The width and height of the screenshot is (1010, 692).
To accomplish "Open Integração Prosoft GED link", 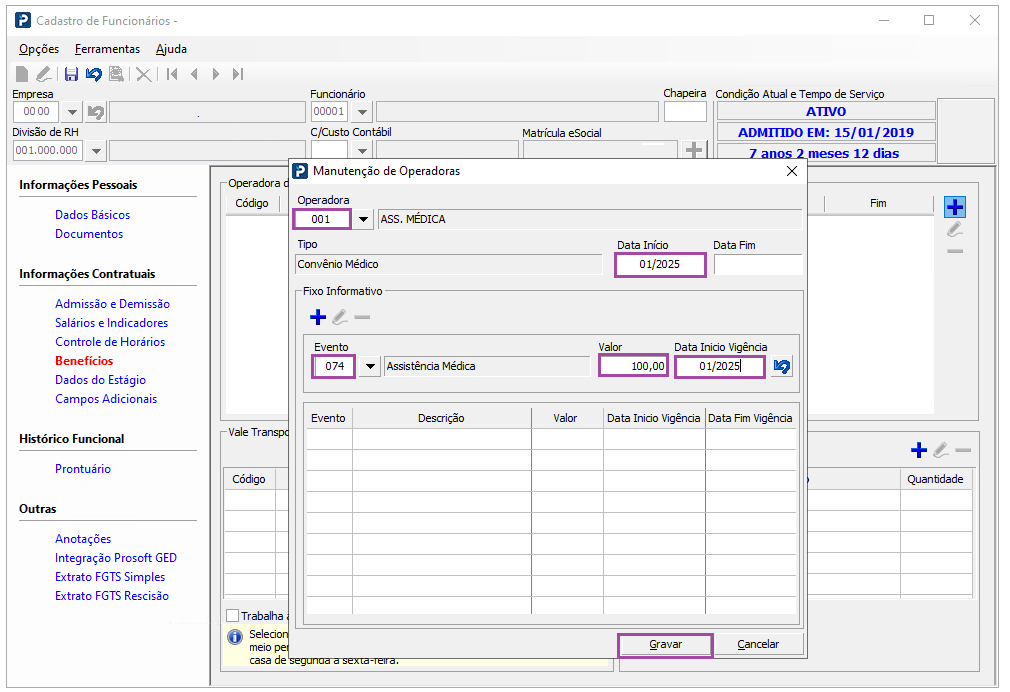I will pyautogui.click(x=116, y=558).
